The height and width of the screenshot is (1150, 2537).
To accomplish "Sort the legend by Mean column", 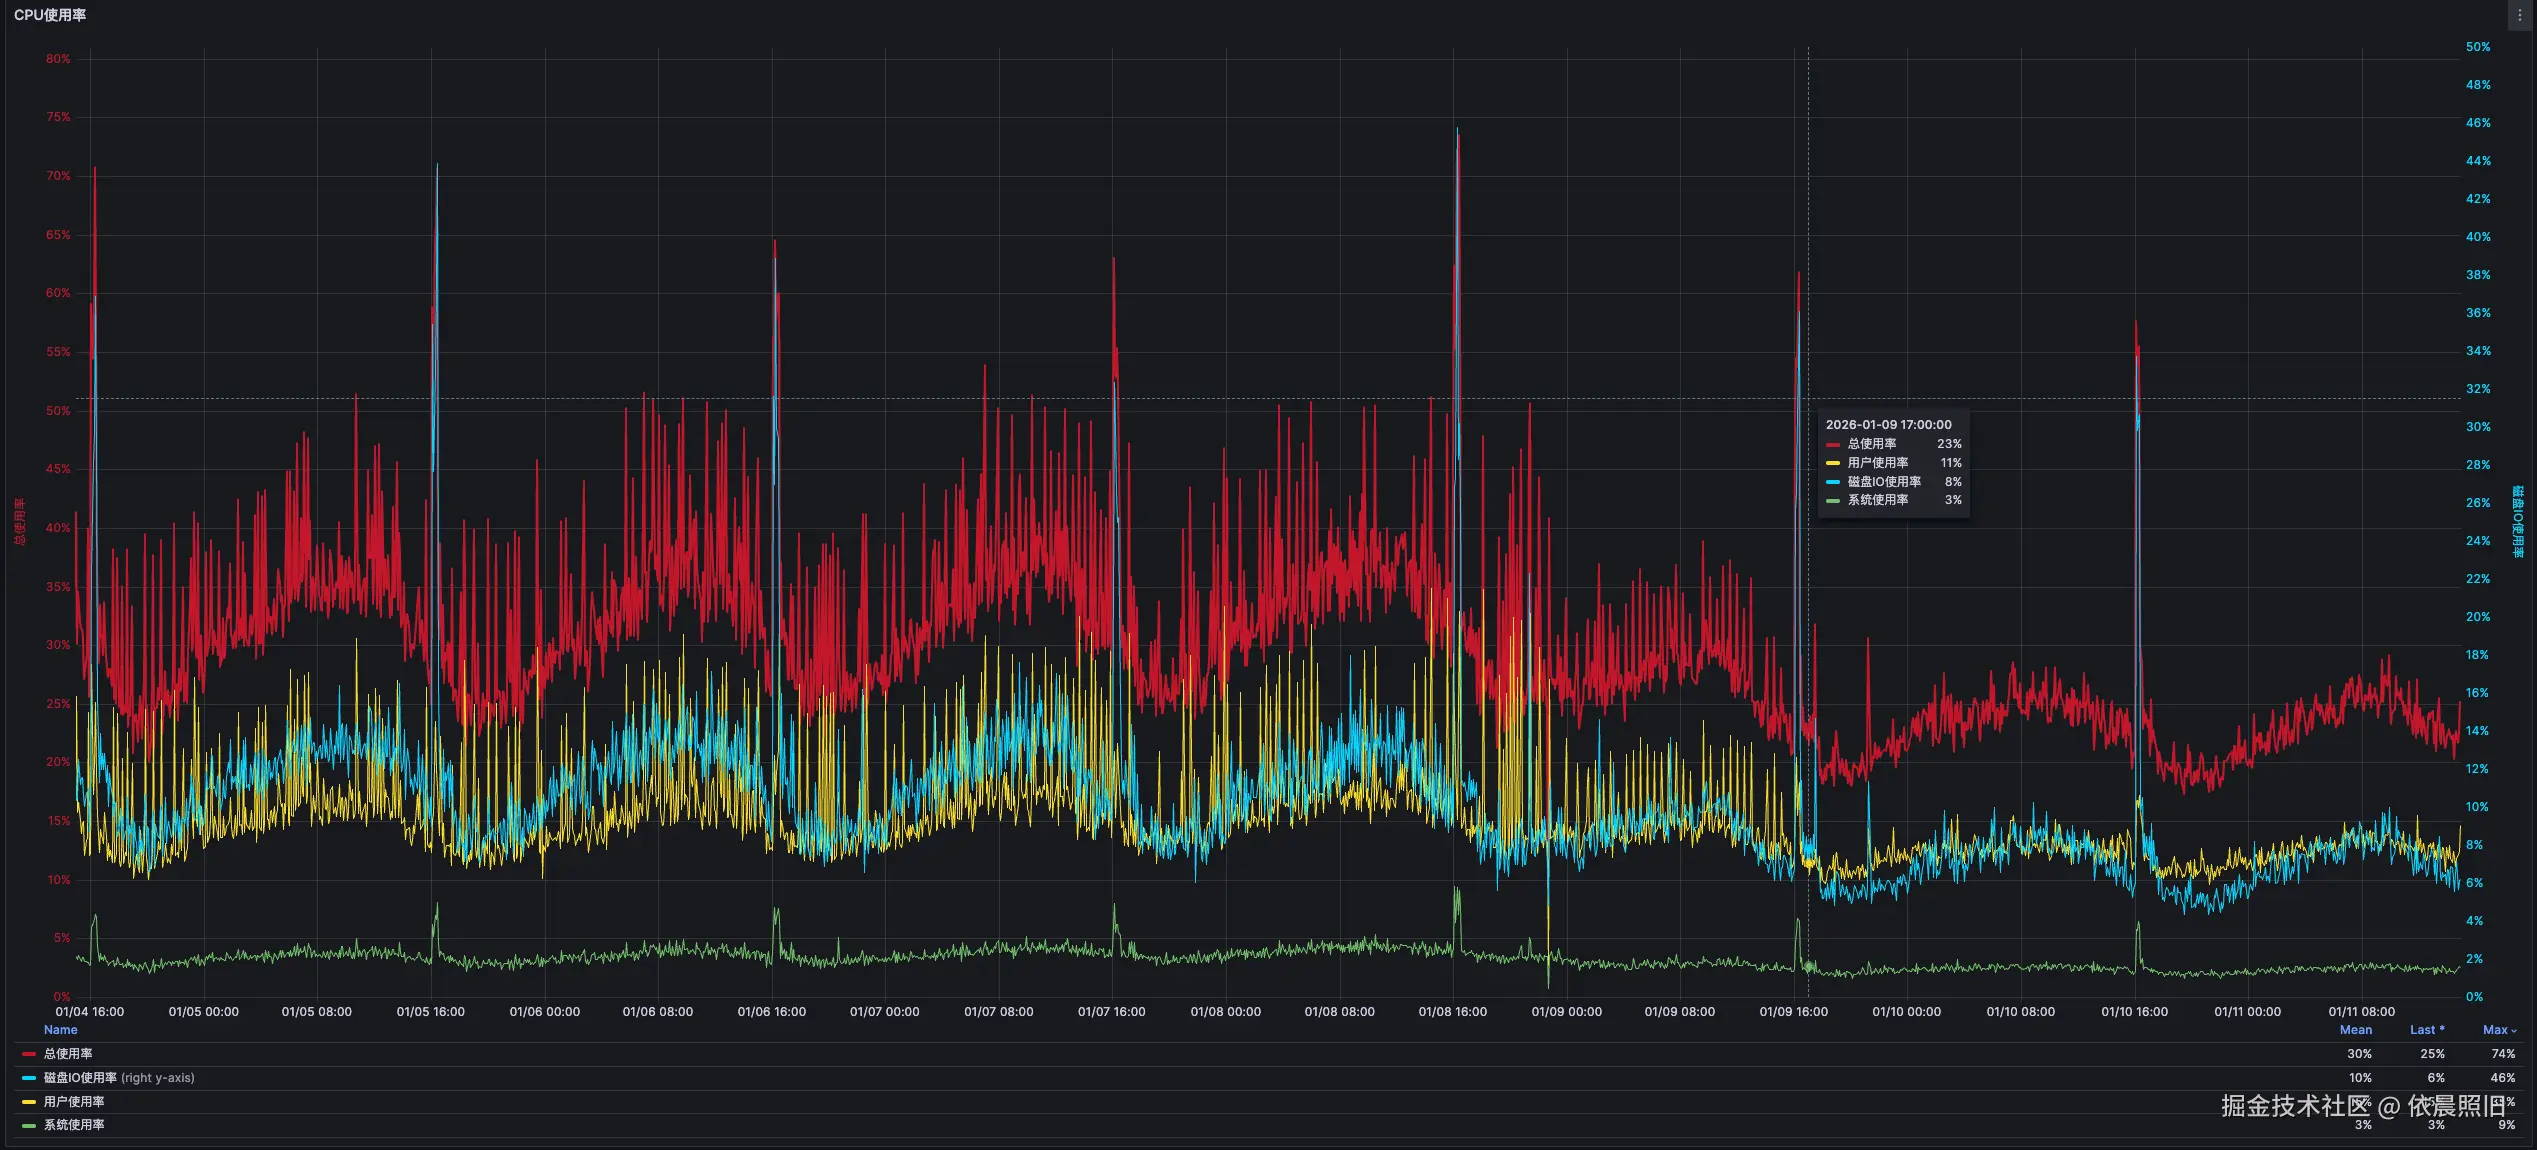I will point(2355,1030).
